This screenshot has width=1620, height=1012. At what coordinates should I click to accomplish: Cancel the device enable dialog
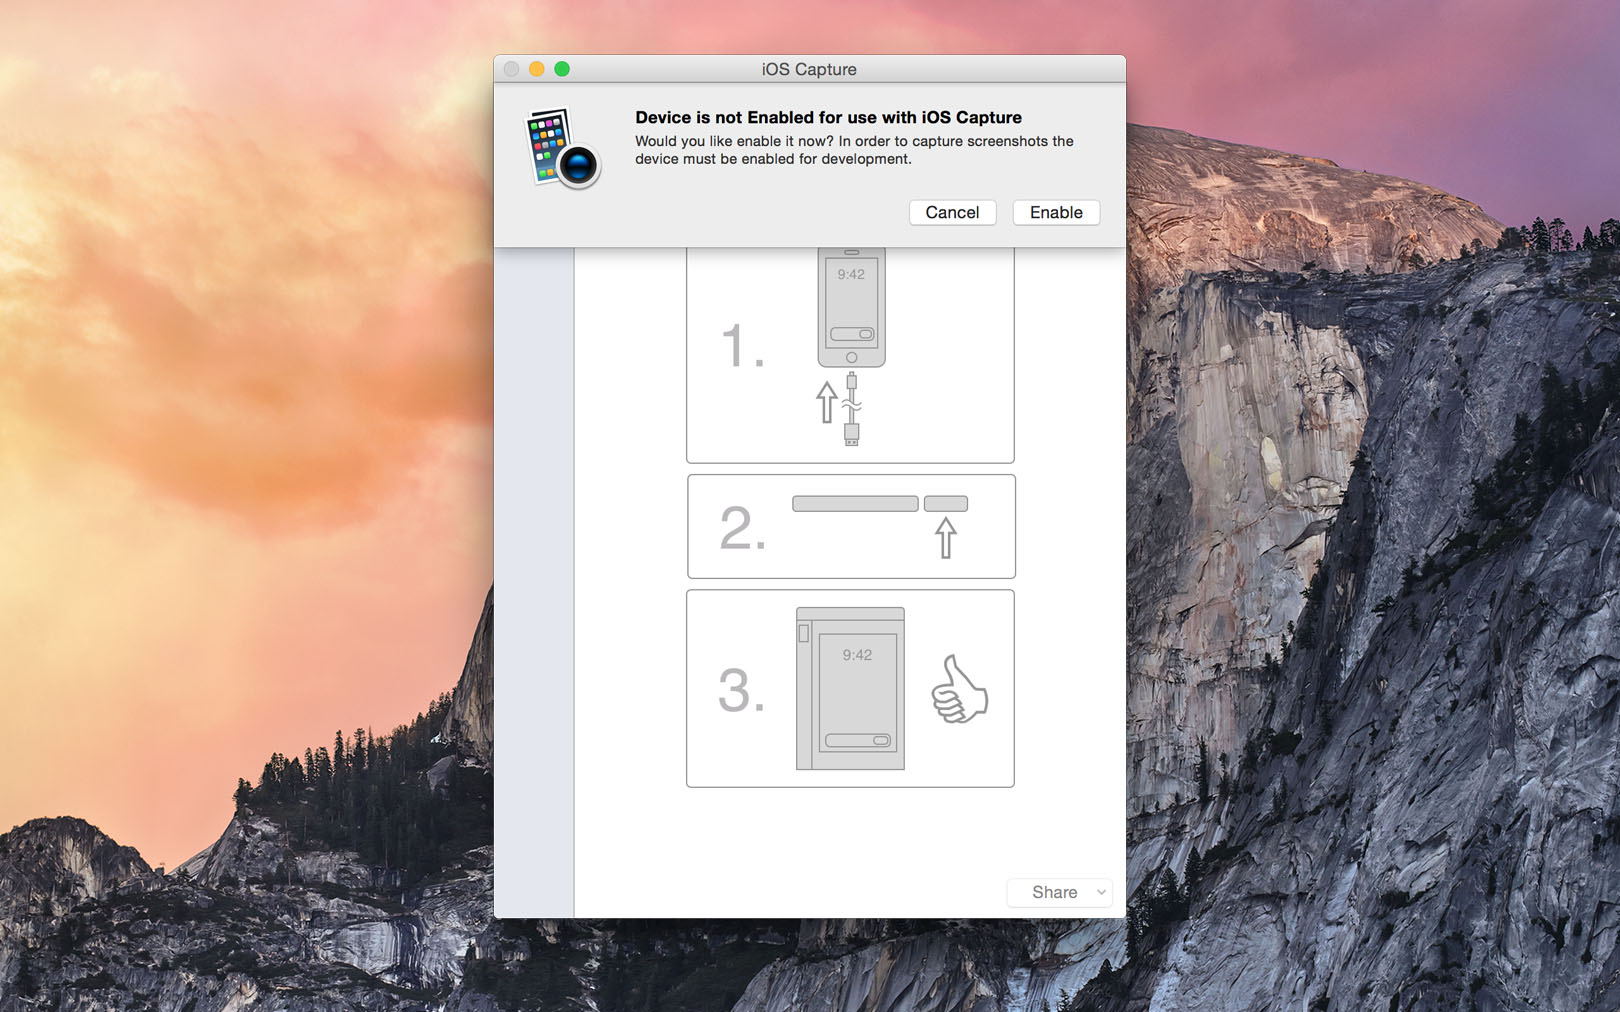[952, 212]
